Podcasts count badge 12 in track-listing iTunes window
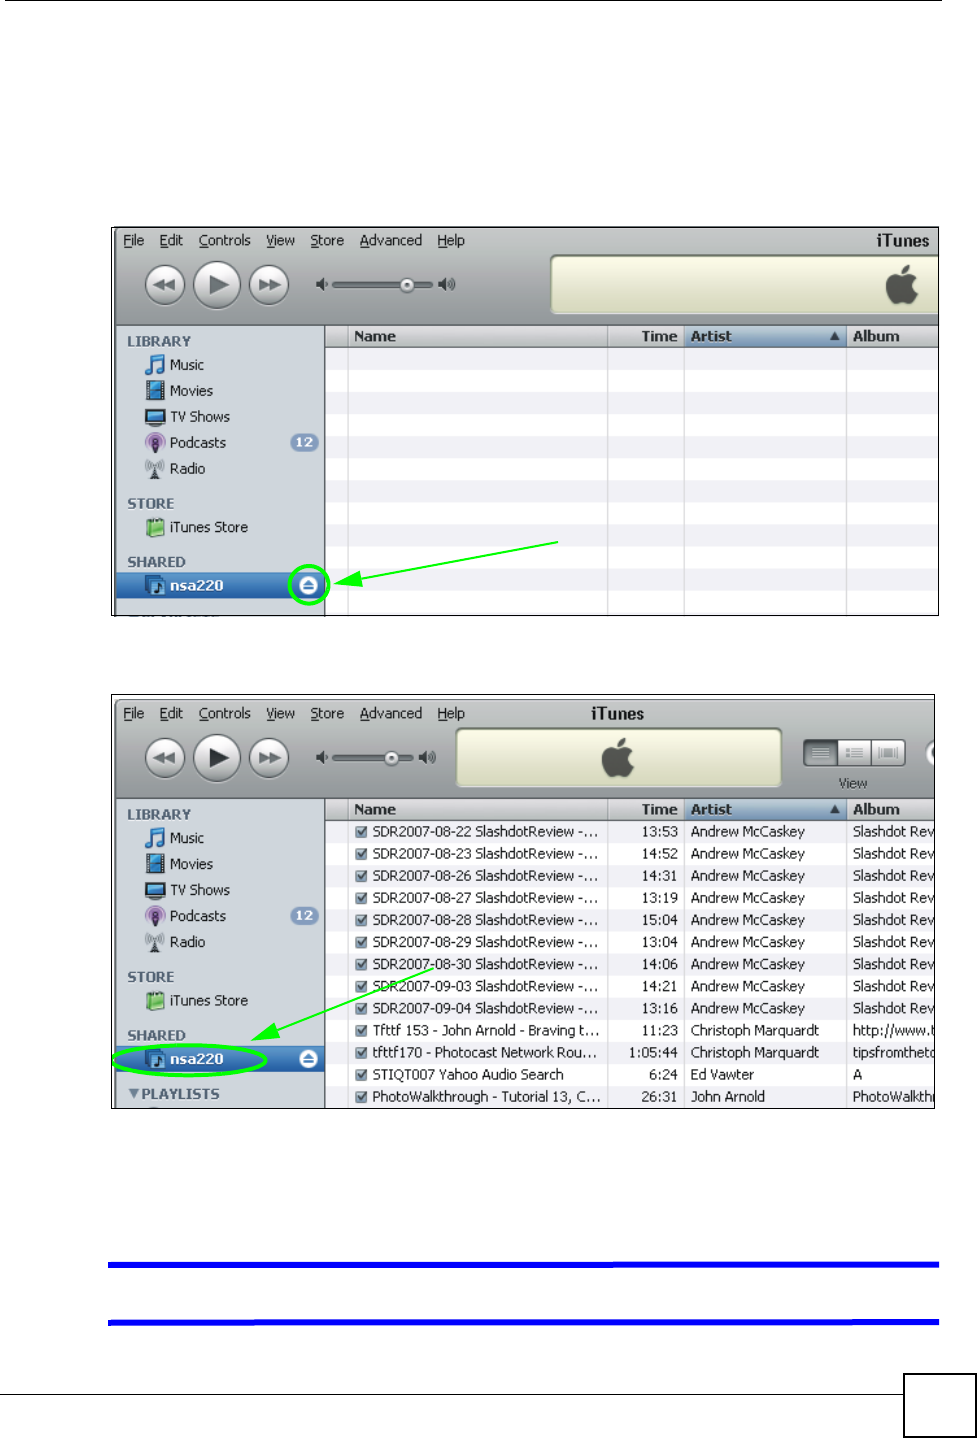This screenshot has height=1438, width=977. pyautogui.click(x=304, y=916)
